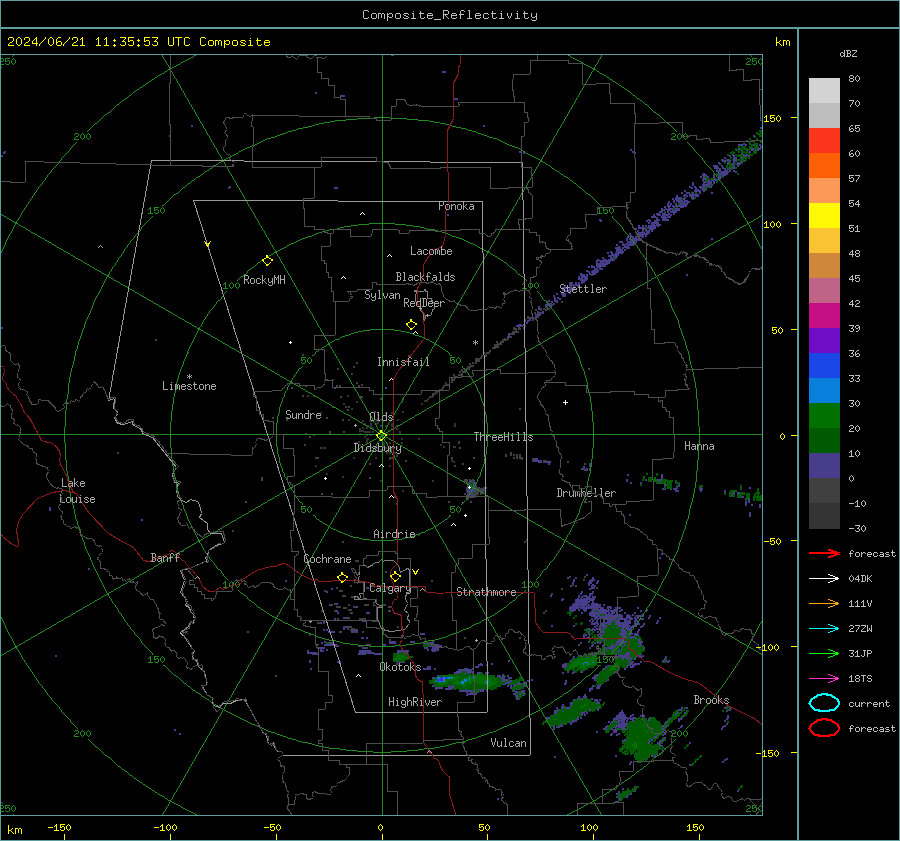
Task: Click the white plus marker north of Drumheller
Action: pos(565,402)
